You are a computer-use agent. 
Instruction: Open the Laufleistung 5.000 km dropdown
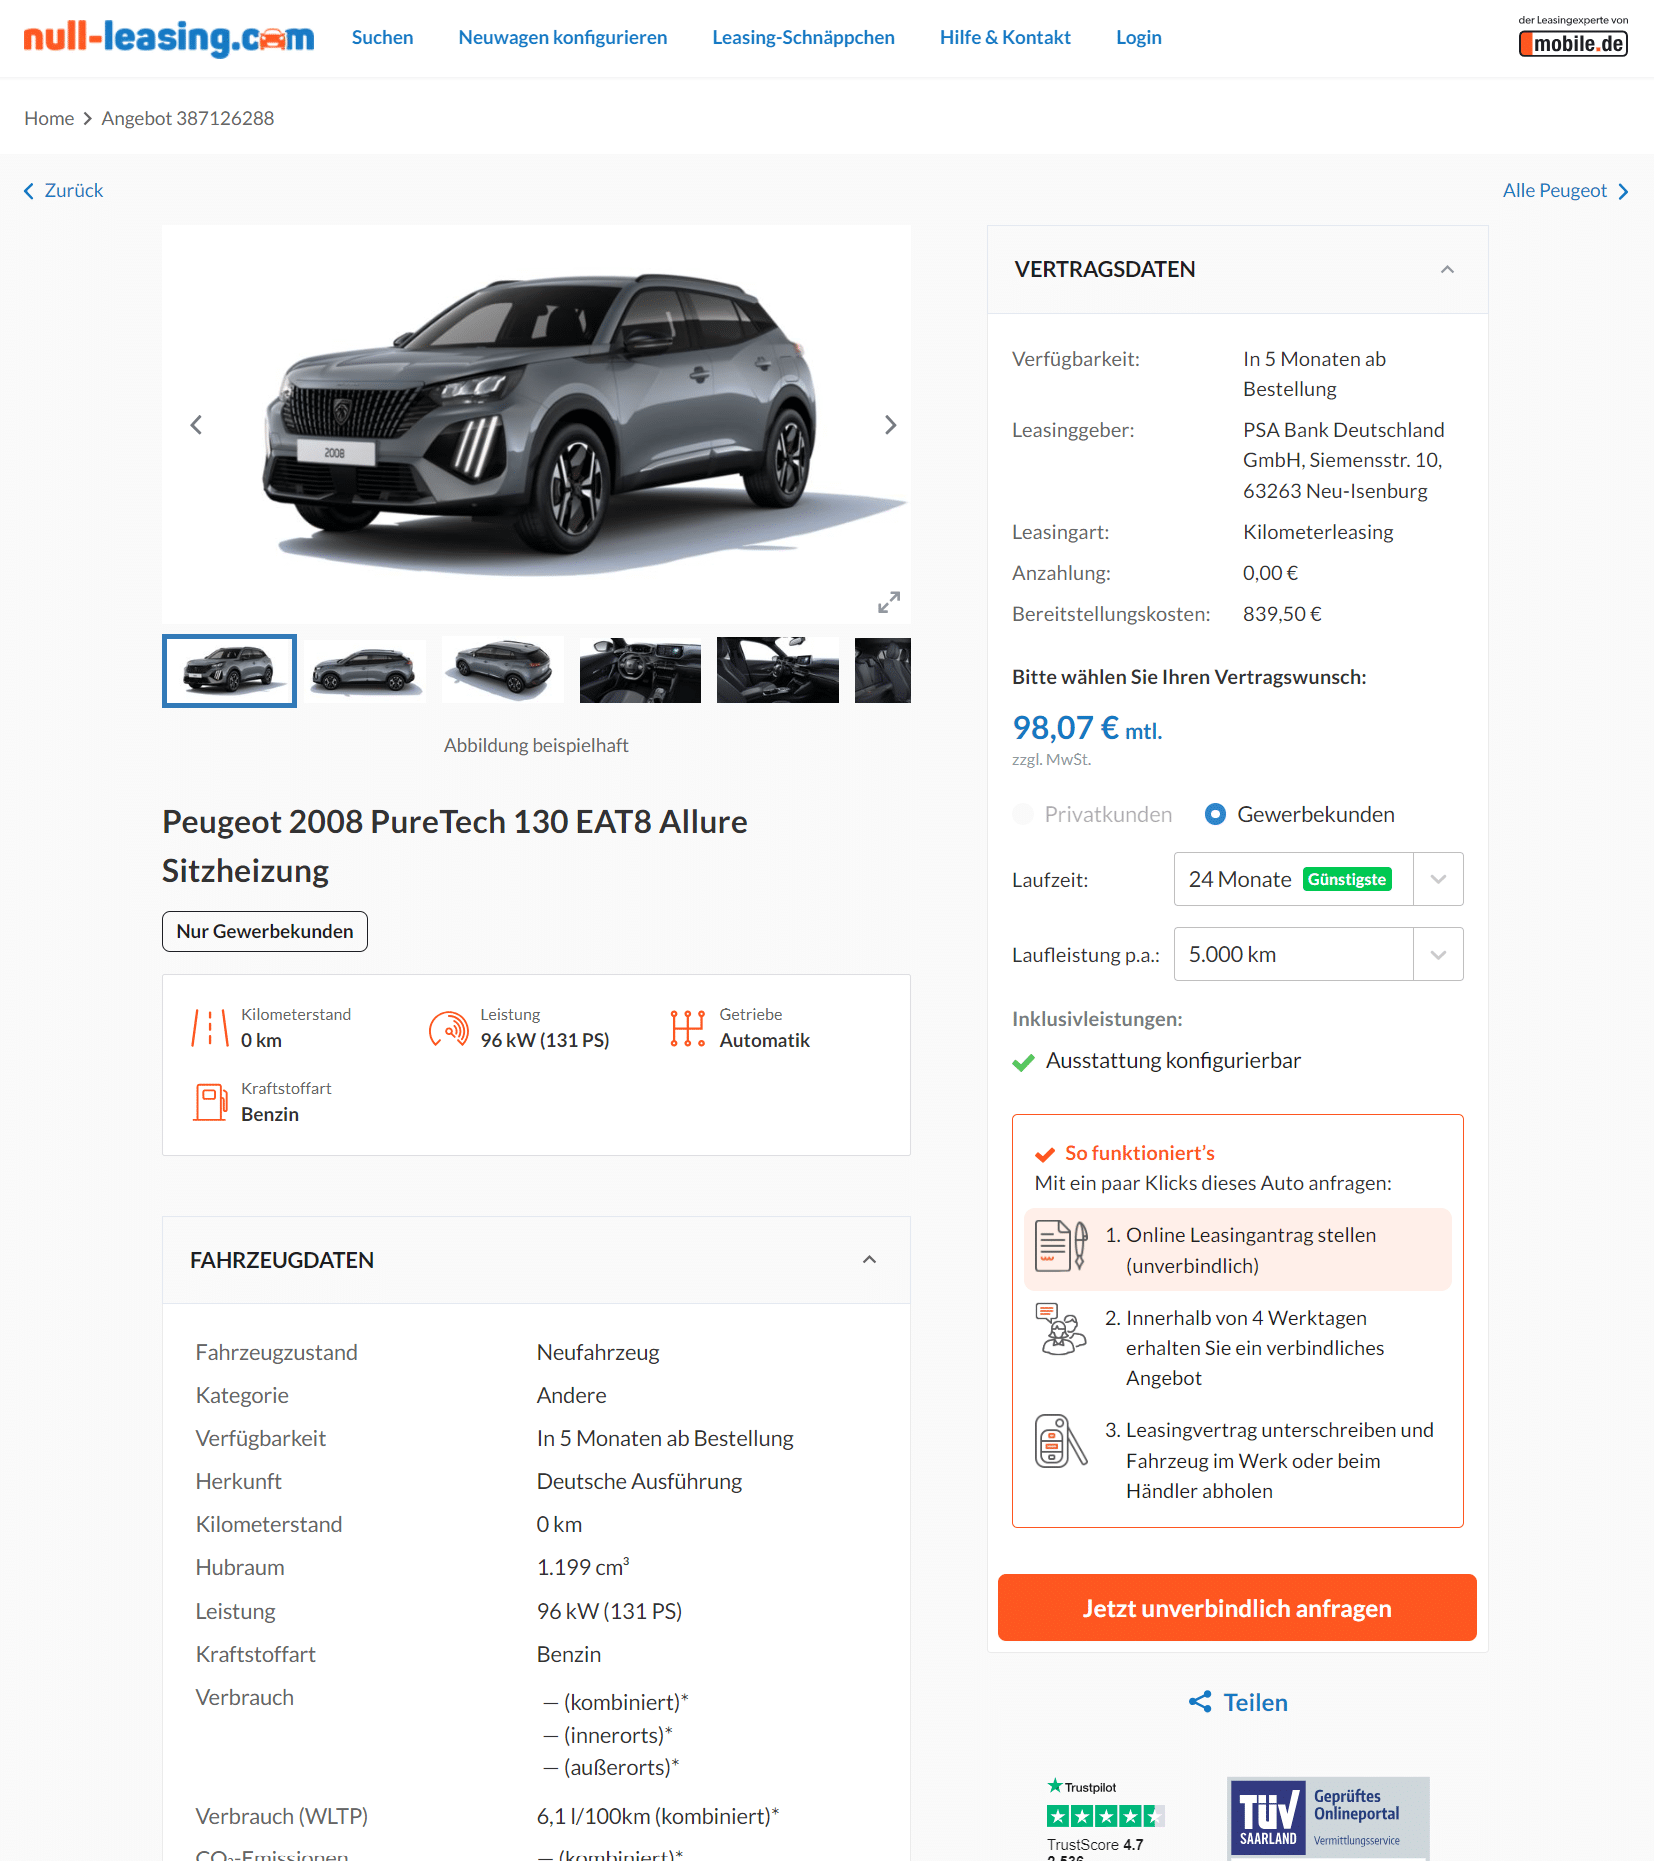pos(1318,954)
